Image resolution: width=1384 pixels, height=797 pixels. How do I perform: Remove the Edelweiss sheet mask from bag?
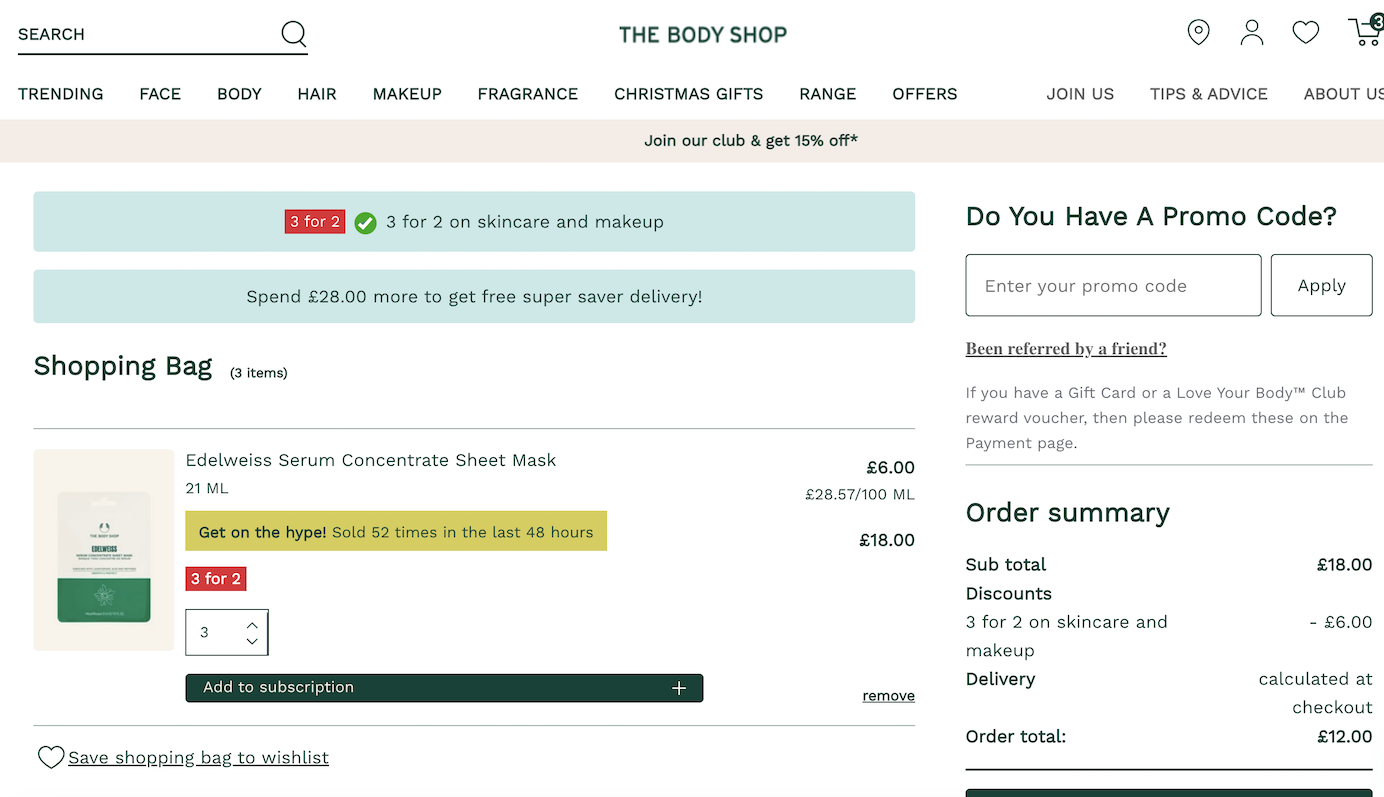click(888, 695)
